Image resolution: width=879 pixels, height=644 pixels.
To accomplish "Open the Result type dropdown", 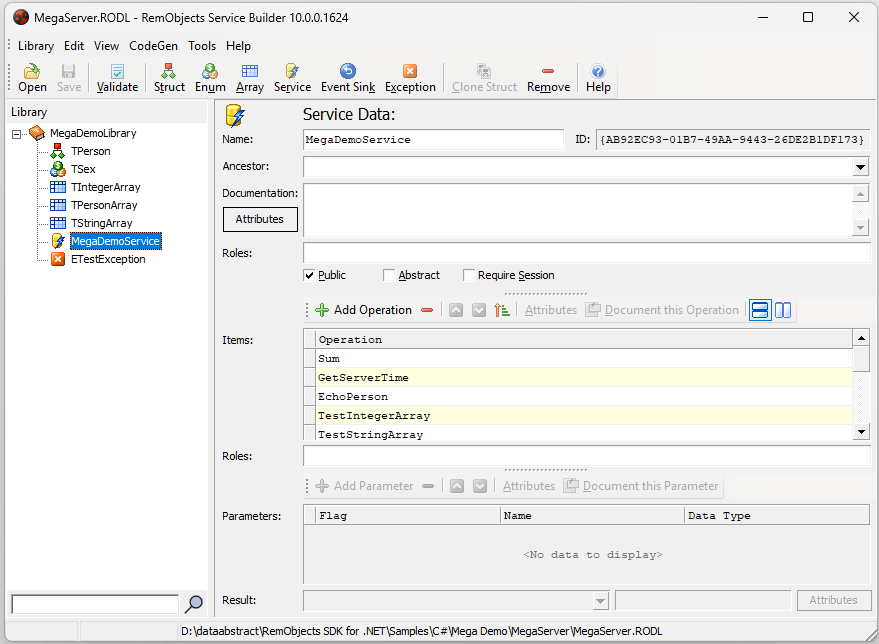I will click(x=600, y=600).
